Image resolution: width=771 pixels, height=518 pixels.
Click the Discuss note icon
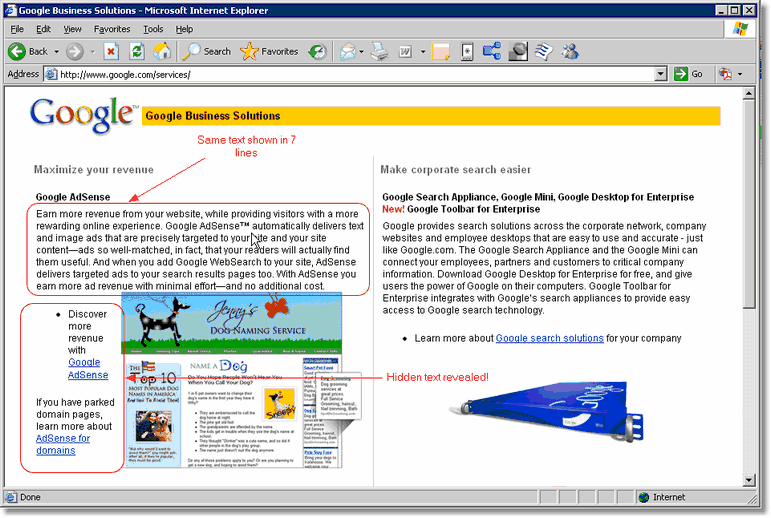[441, 51]
